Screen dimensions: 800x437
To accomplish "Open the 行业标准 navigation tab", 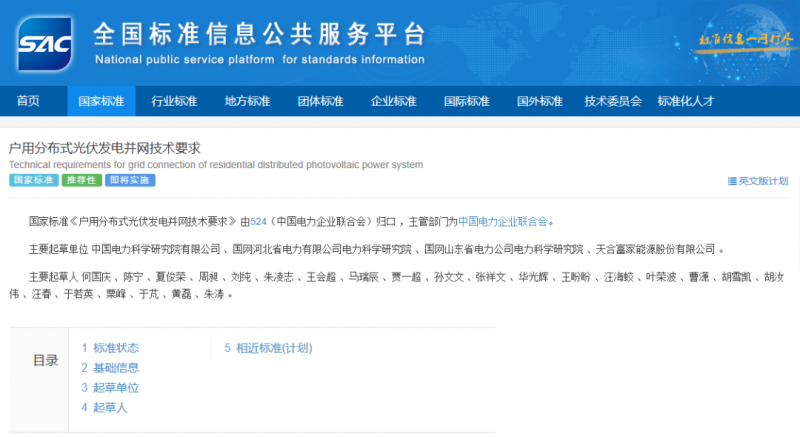I will [174, 101].
